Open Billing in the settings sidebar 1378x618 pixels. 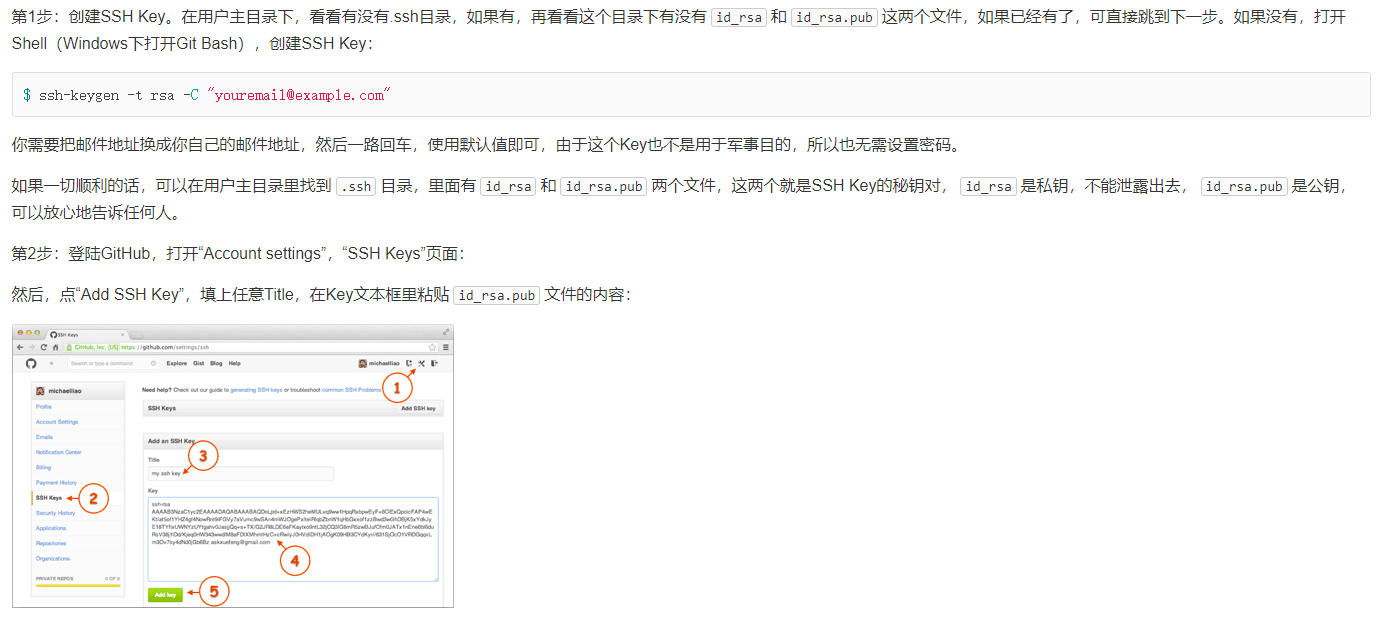tap(43, 467)
